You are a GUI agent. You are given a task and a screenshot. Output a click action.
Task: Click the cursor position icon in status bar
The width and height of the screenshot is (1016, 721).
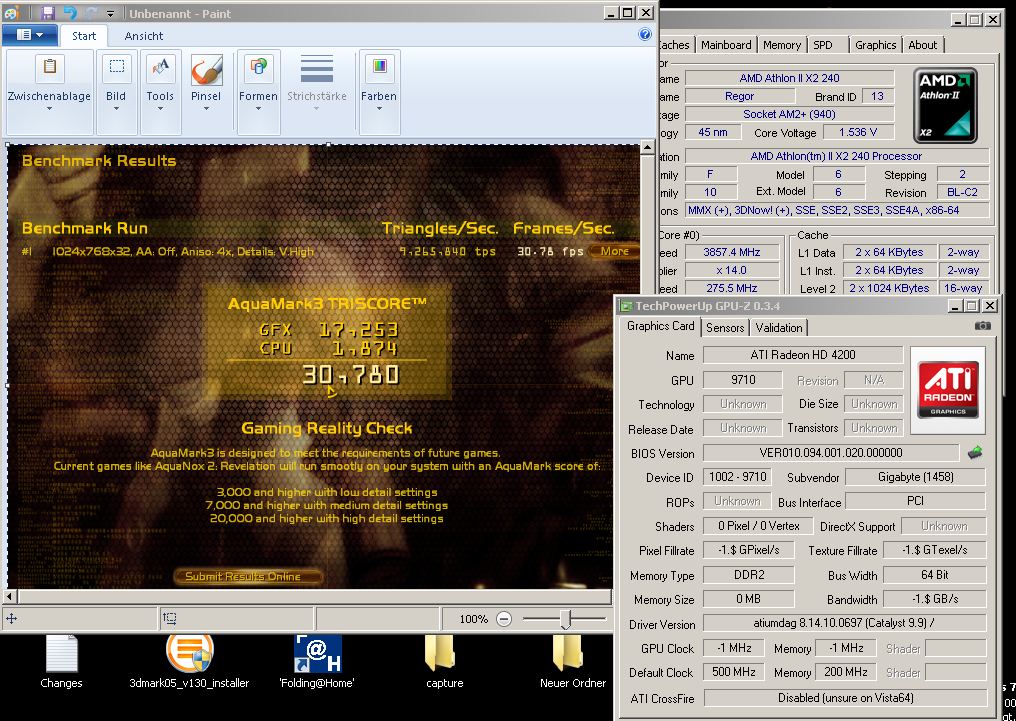point(12,619)
